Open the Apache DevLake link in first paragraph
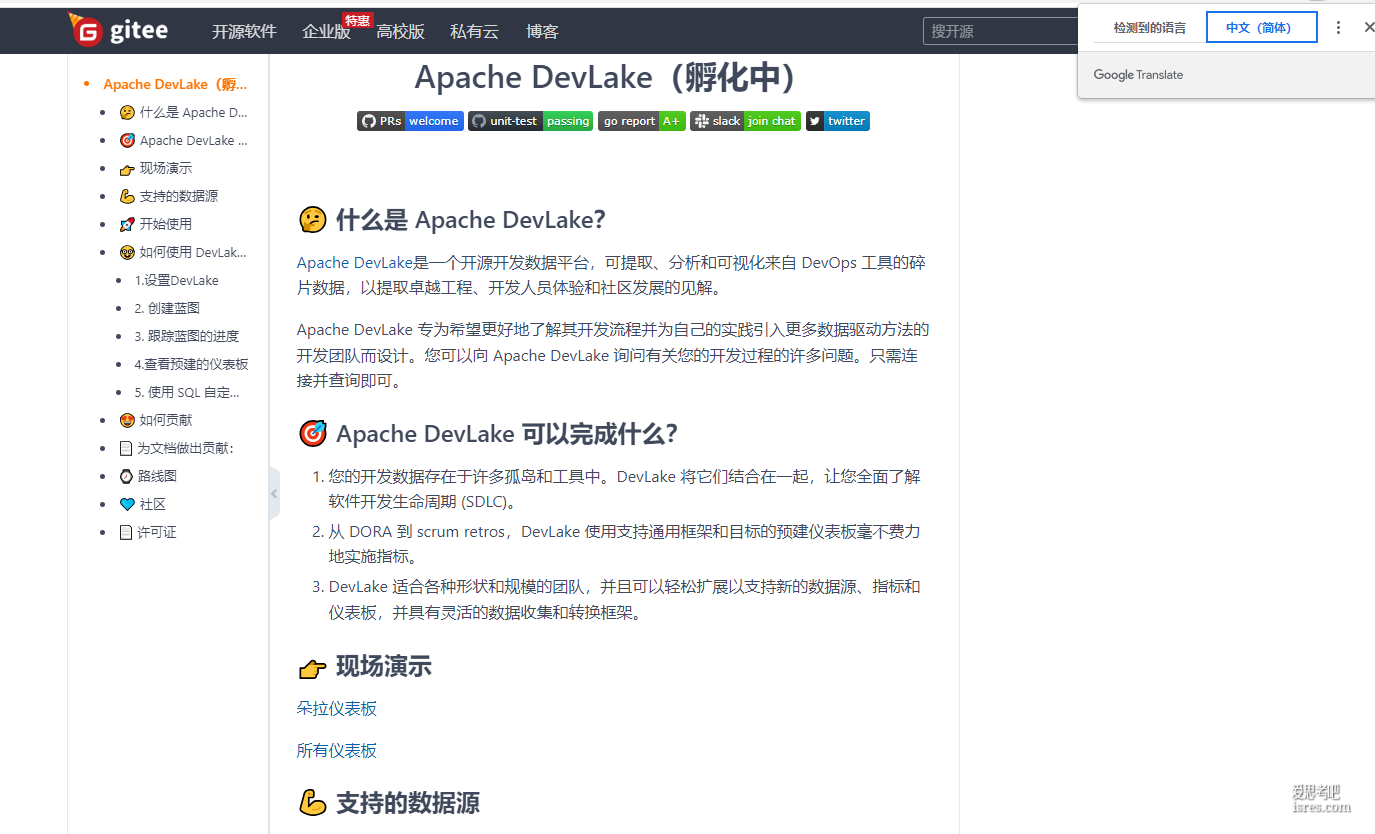Viewport: 1375px width, 834px height. (x=355, y=263)
